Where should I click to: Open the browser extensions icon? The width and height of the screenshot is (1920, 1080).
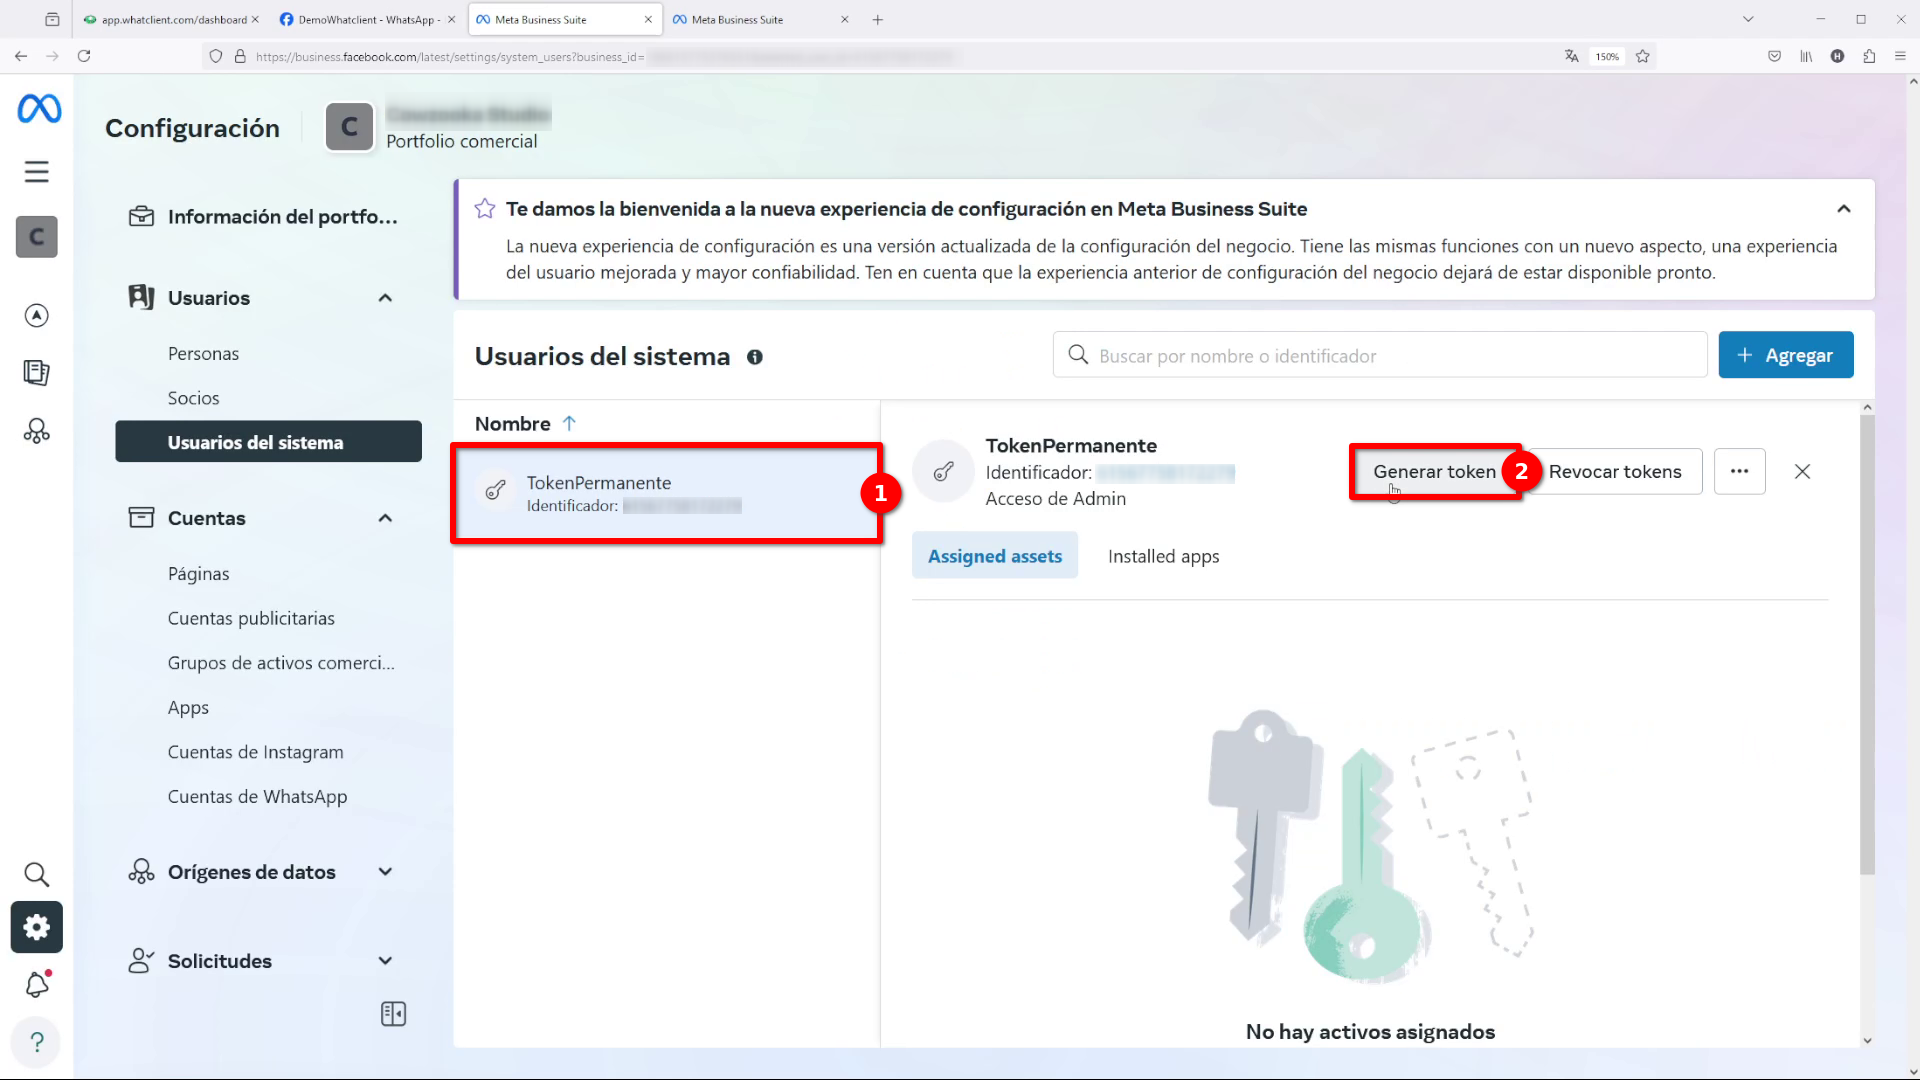[x=1869, y=56]
